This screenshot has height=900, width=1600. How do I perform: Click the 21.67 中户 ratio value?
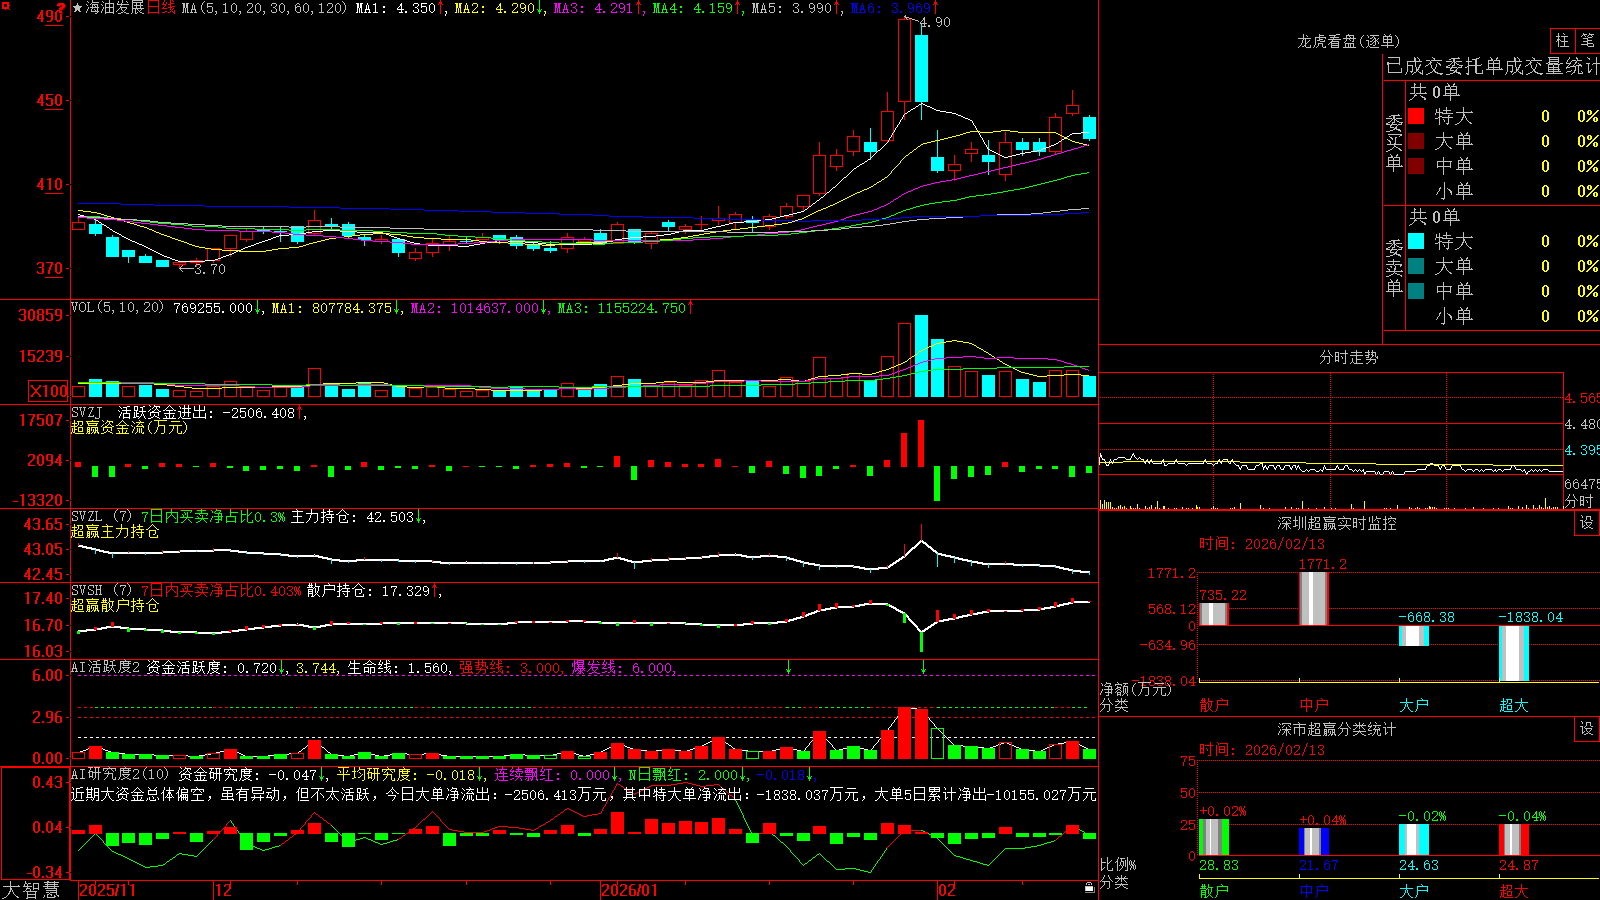pos(1319,865)
